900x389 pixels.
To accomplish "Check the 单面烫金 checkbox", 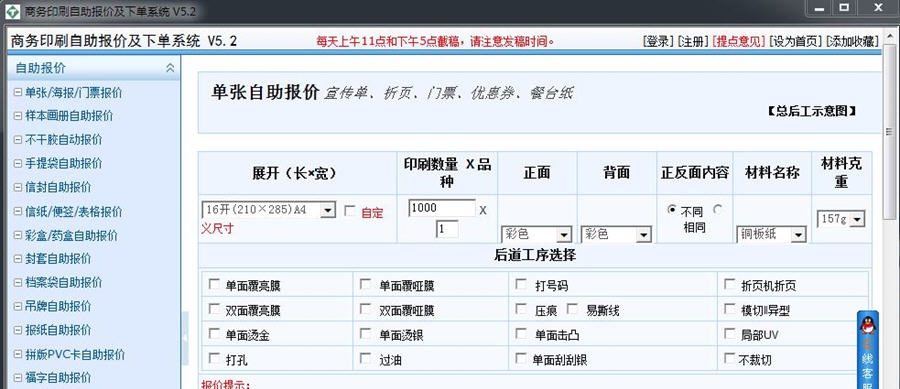I will point(214,333).
